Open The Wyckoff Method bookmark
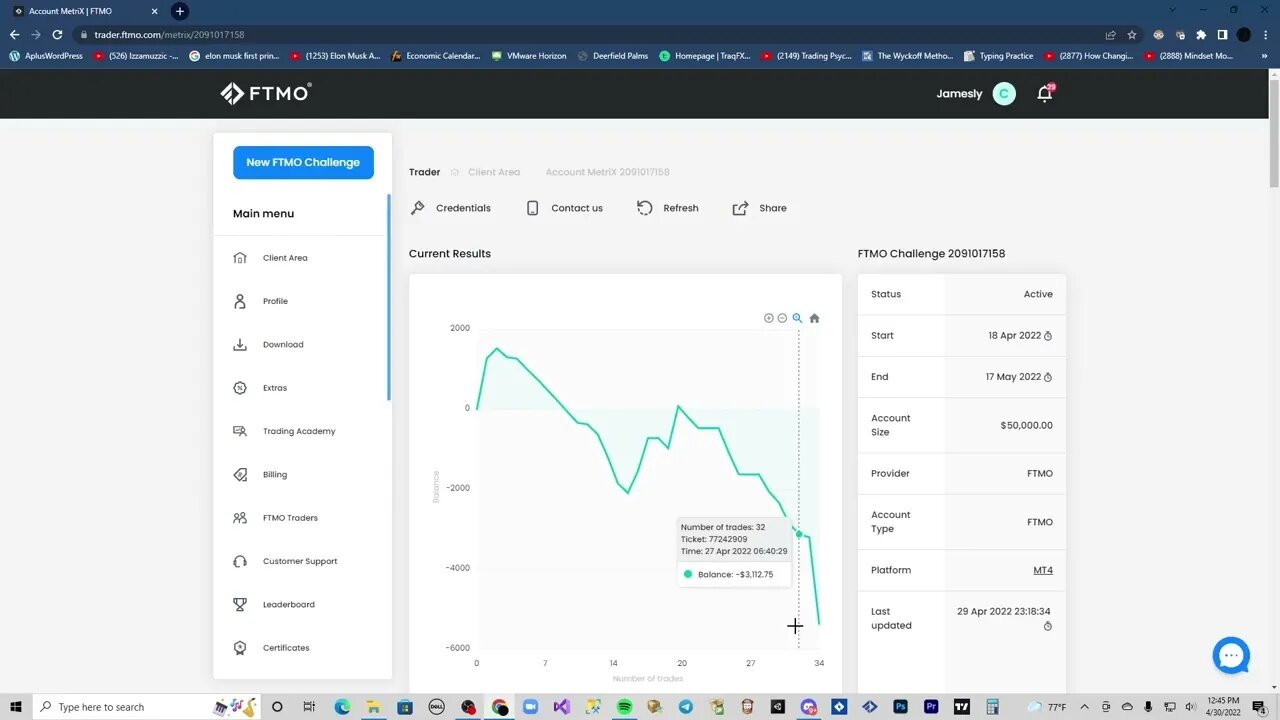The image size is (1280, 720). click(x=907, y=56)
